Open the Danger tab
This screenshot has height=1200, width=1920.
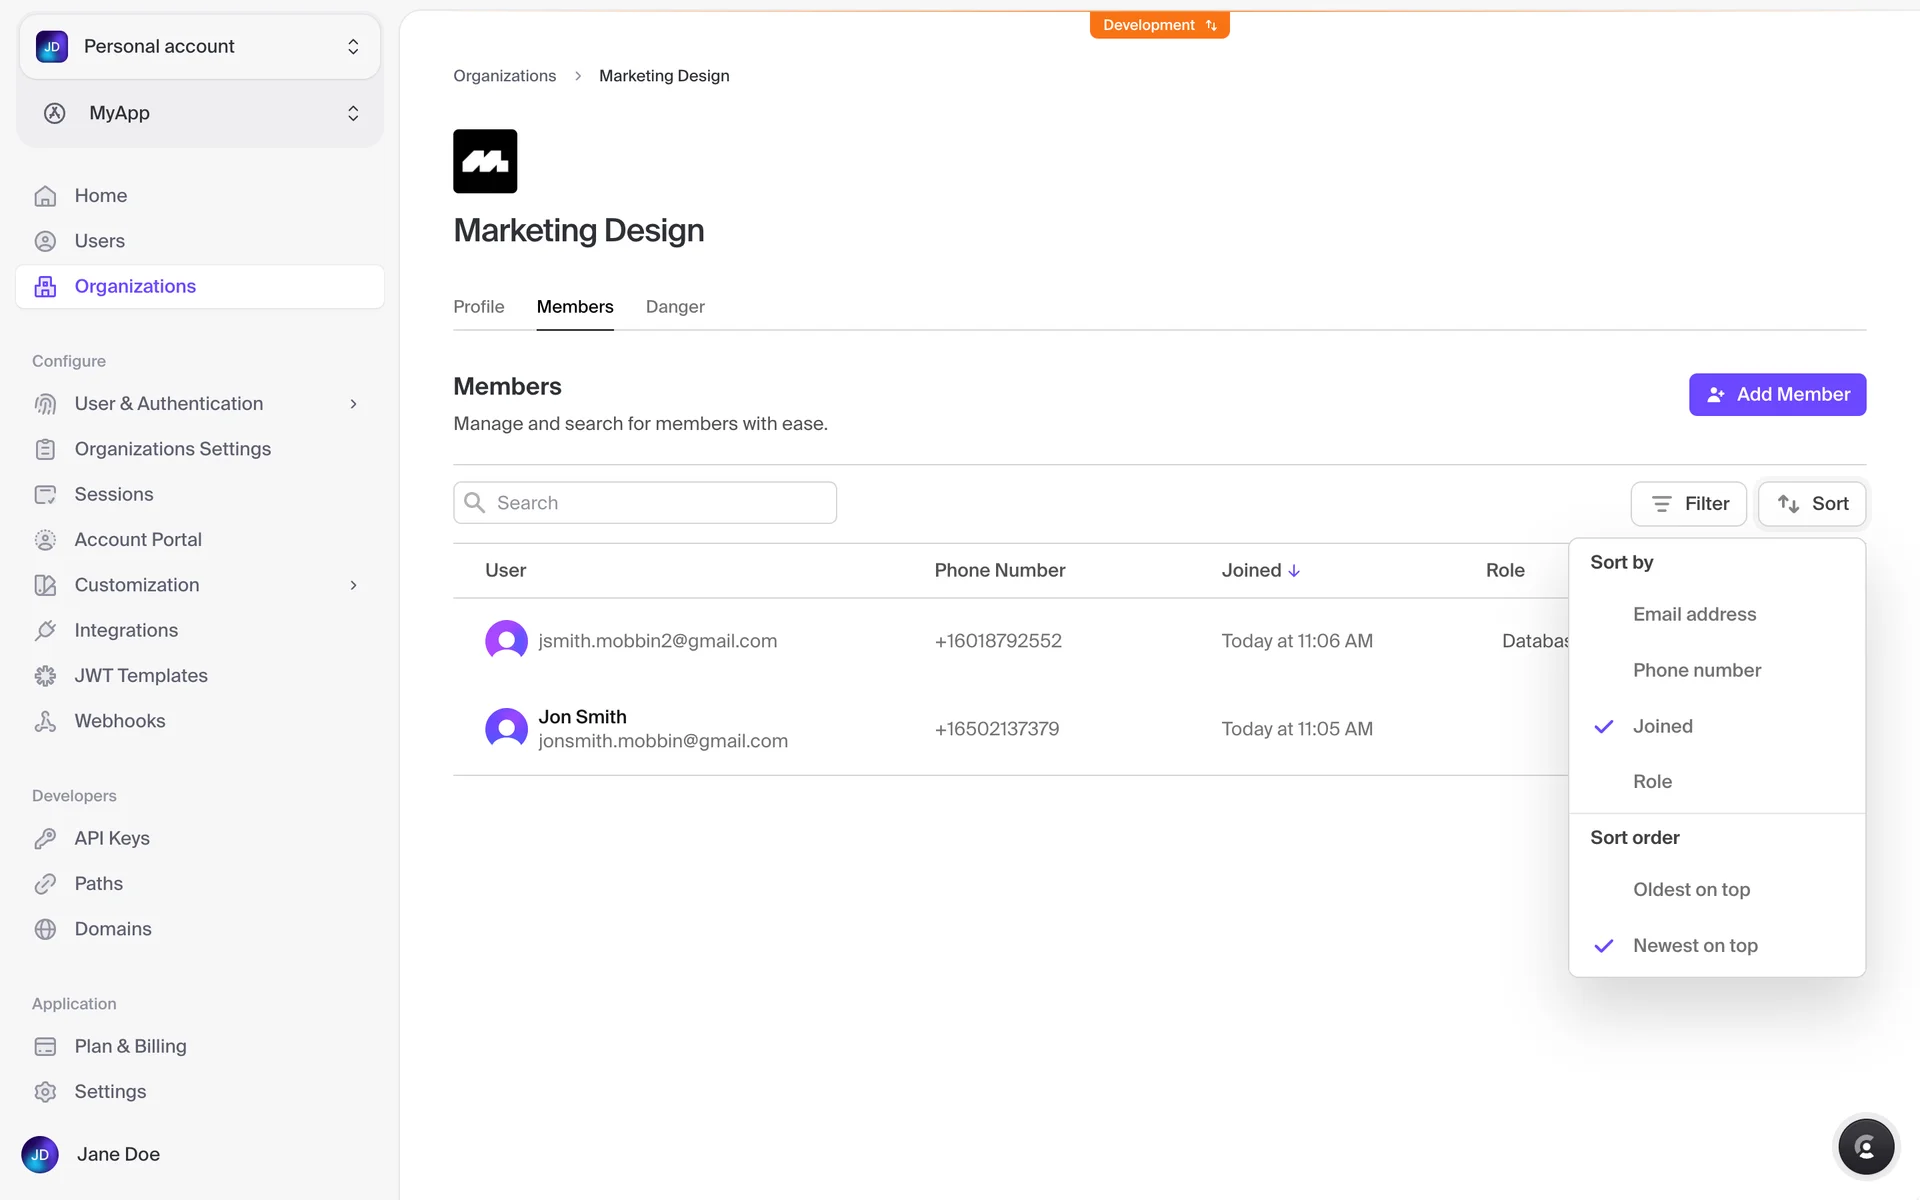pyautogui.click(x=675, y=307)
